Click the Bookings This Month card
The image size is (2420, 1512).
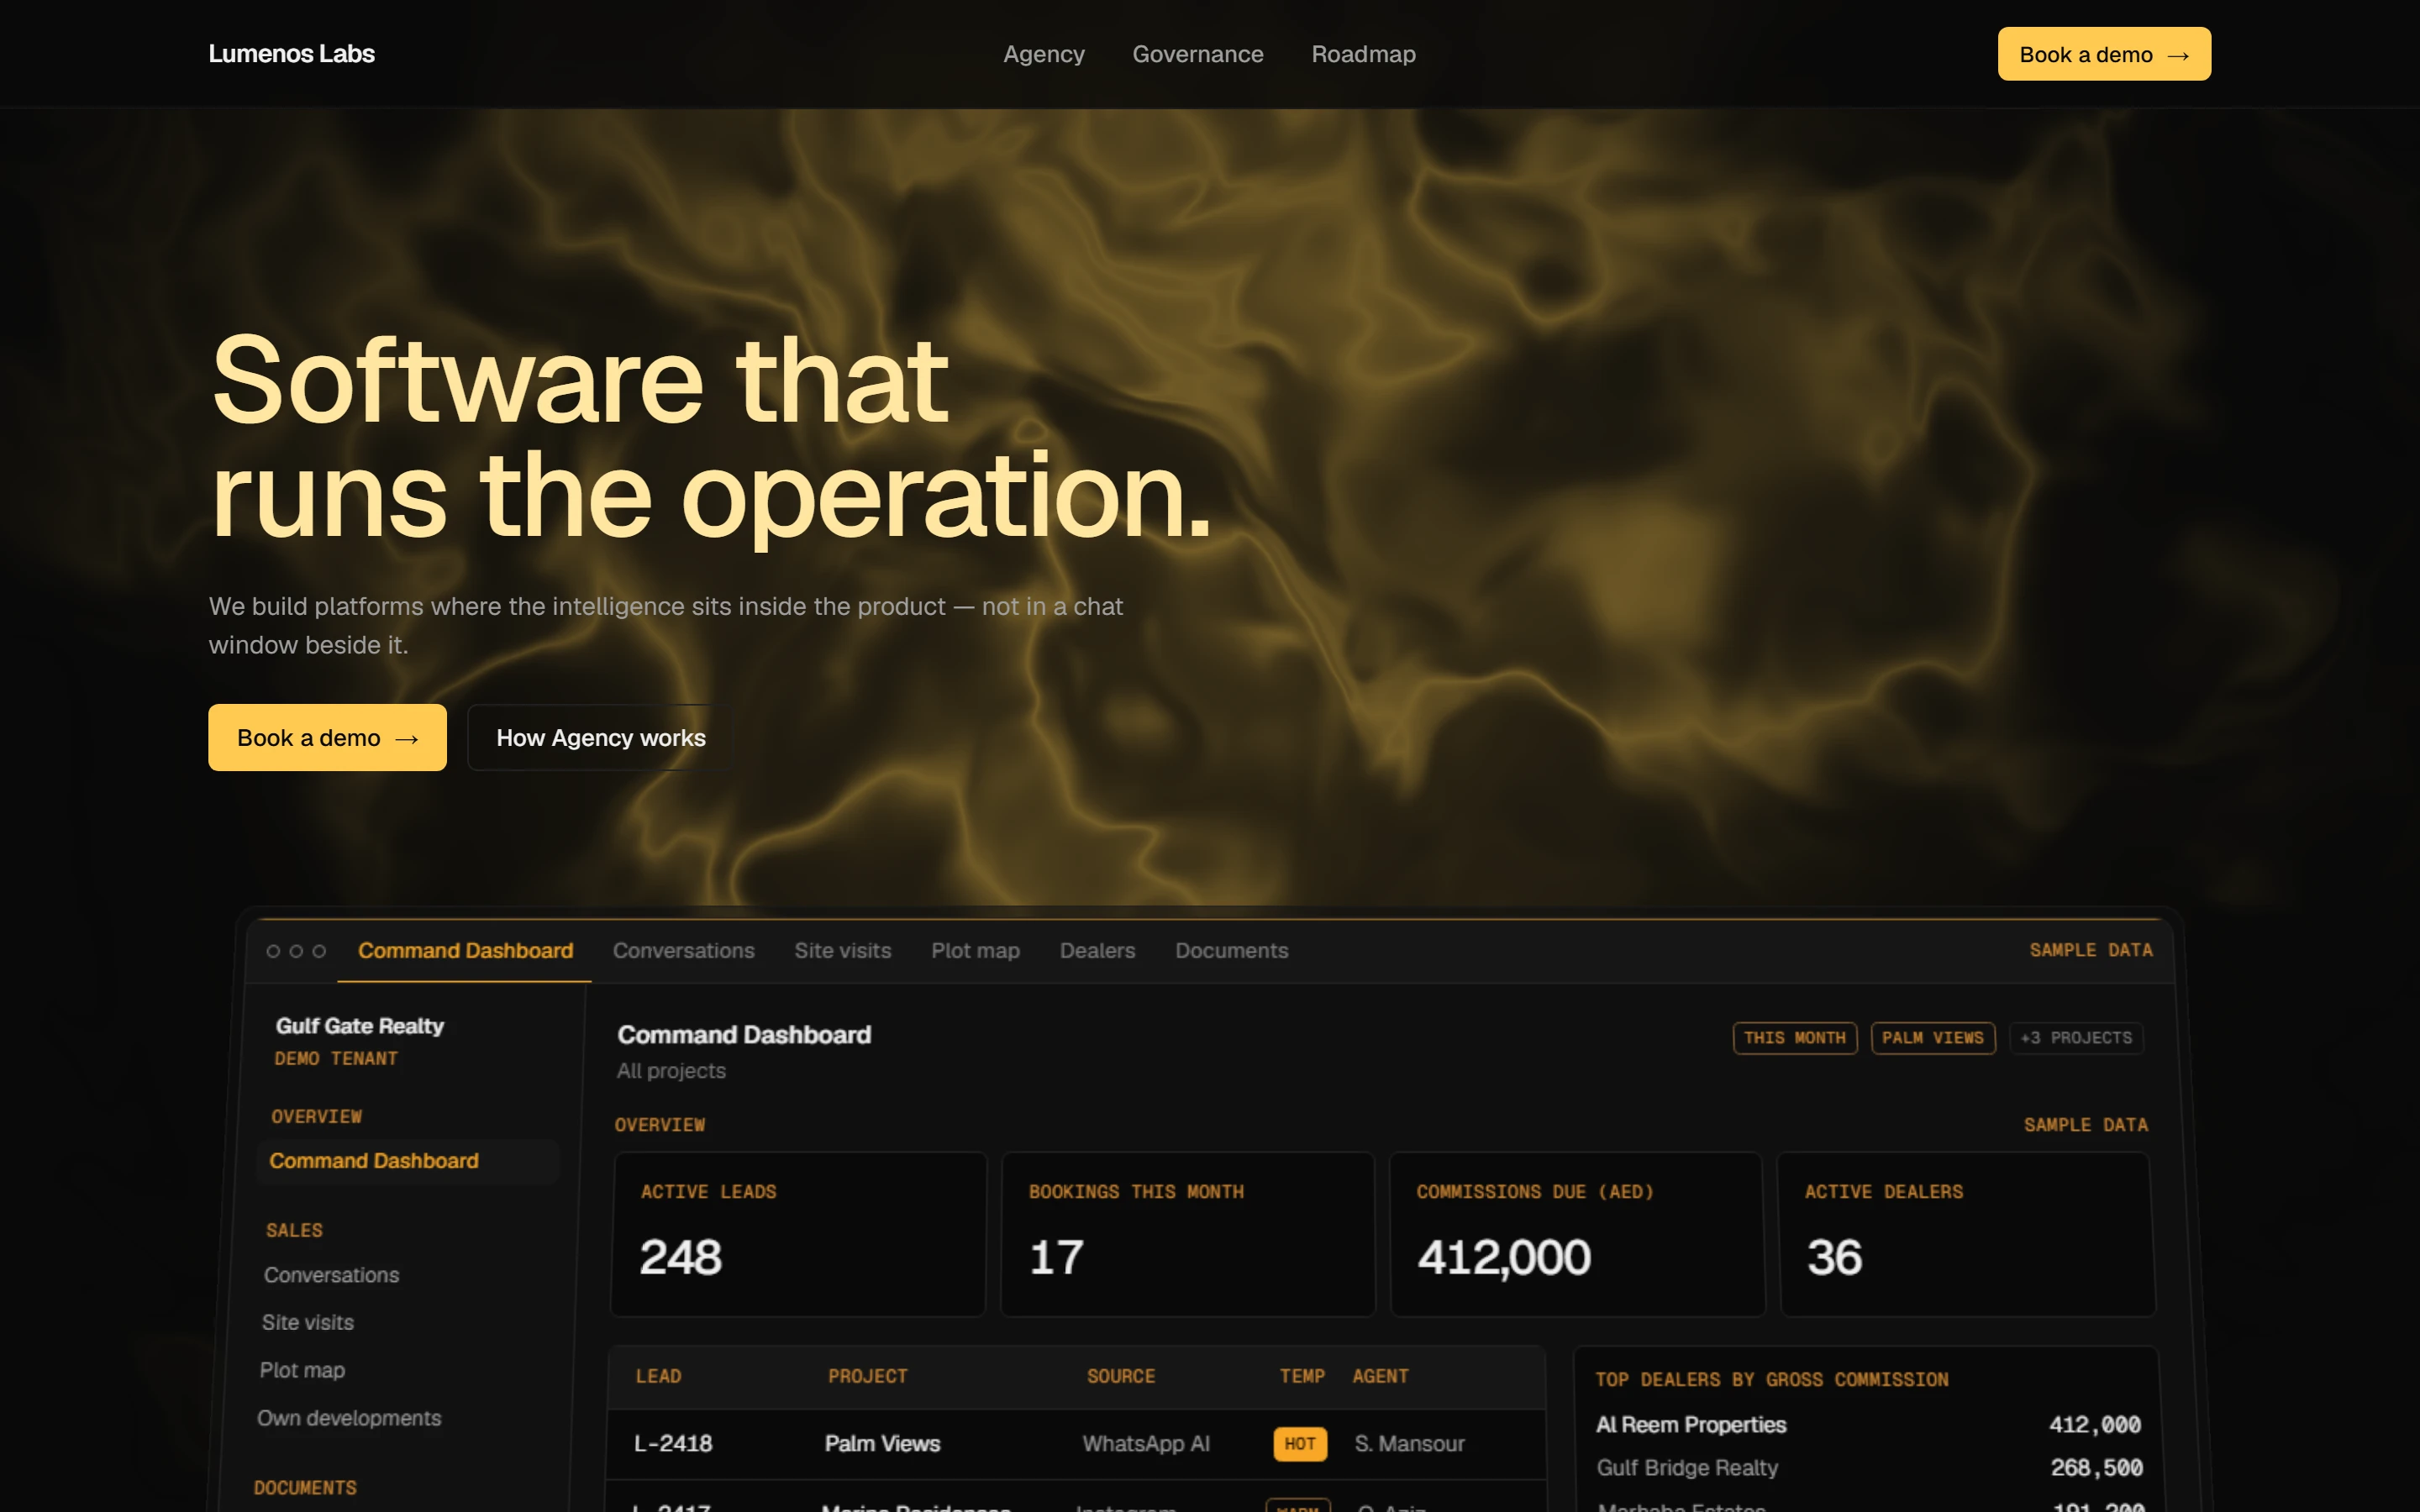point(1187,1234)
